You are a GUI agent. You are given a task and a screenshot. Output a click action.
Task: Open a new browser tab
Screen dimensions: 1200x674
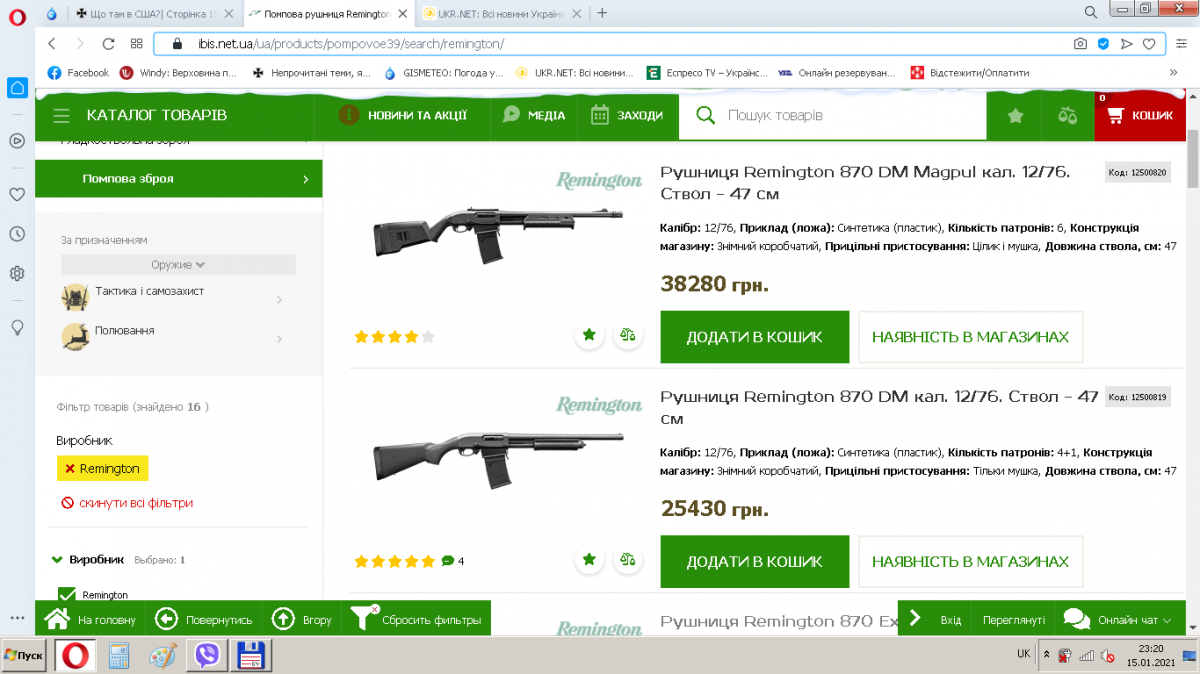pyautogui.click(x=602, y=13)
